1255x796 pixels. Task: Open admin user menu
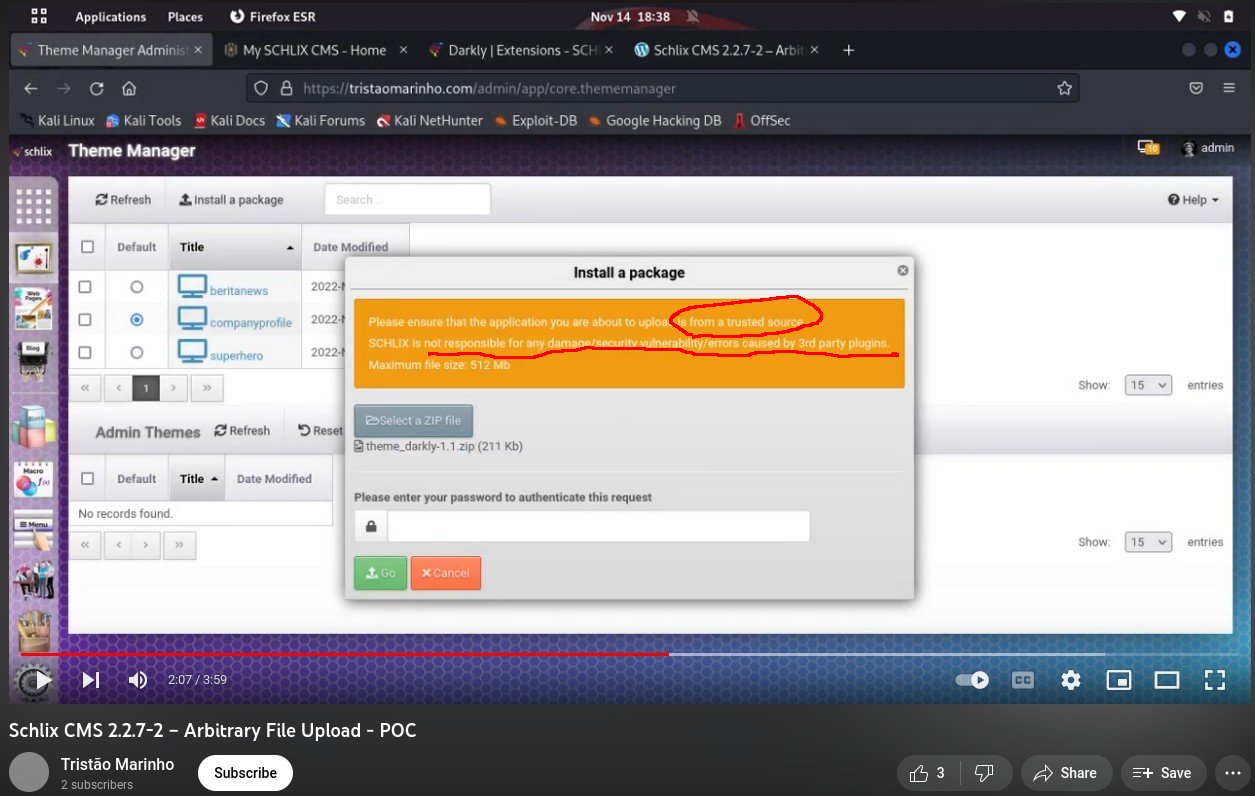click(x=1207, y=148)
